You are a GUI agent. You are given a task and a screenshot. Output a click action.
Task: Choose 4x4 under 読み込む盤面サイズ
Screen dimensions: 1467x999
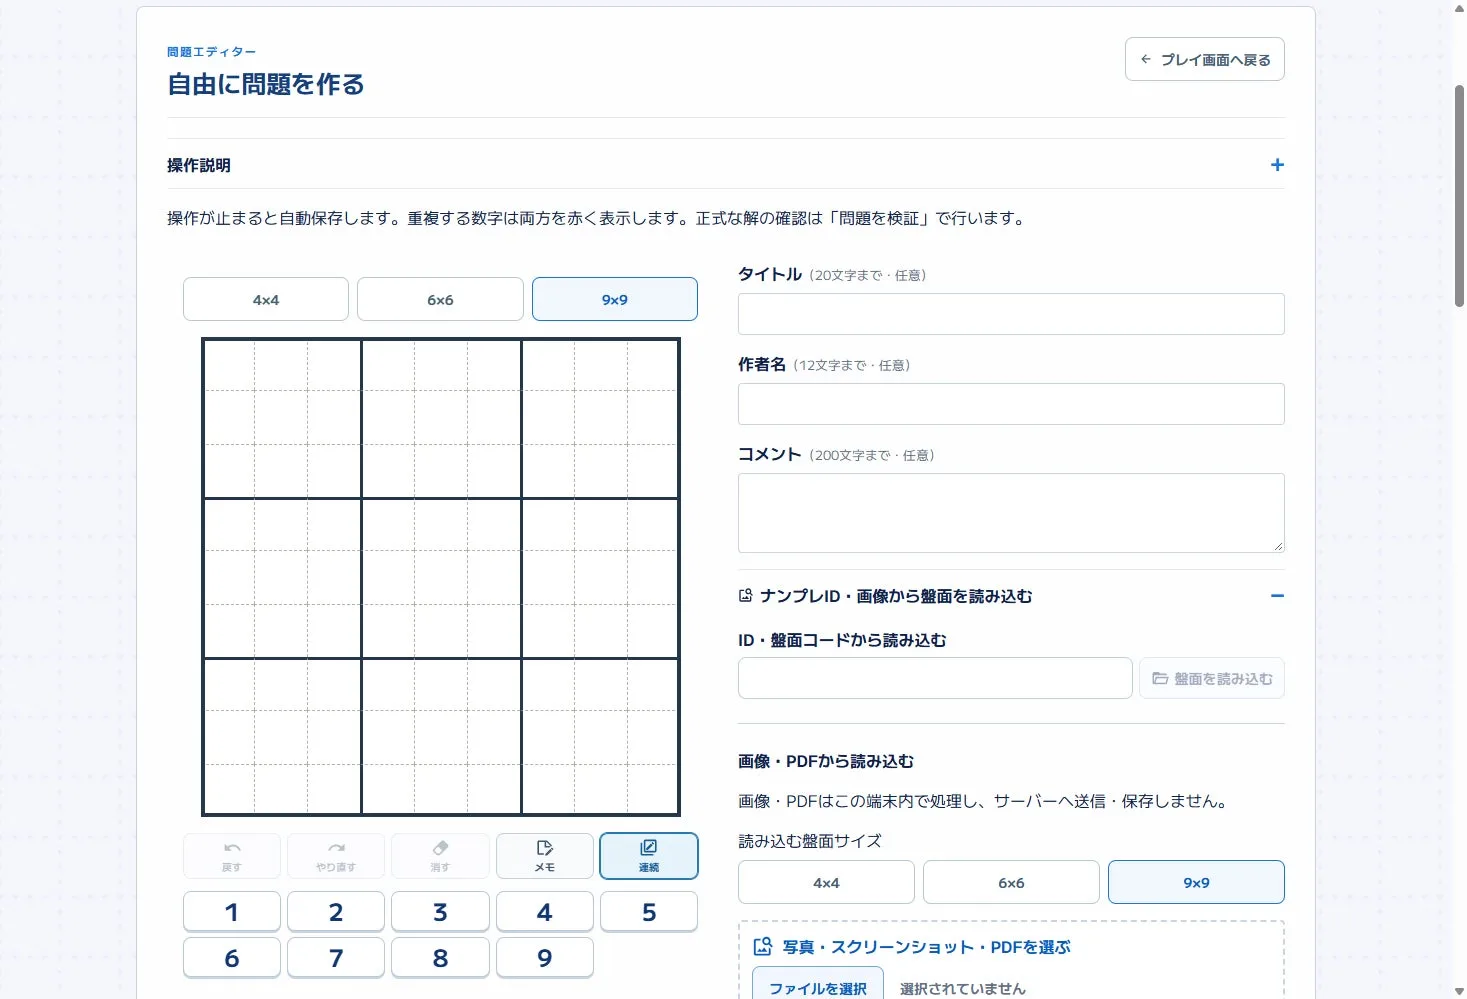[827, 882]
